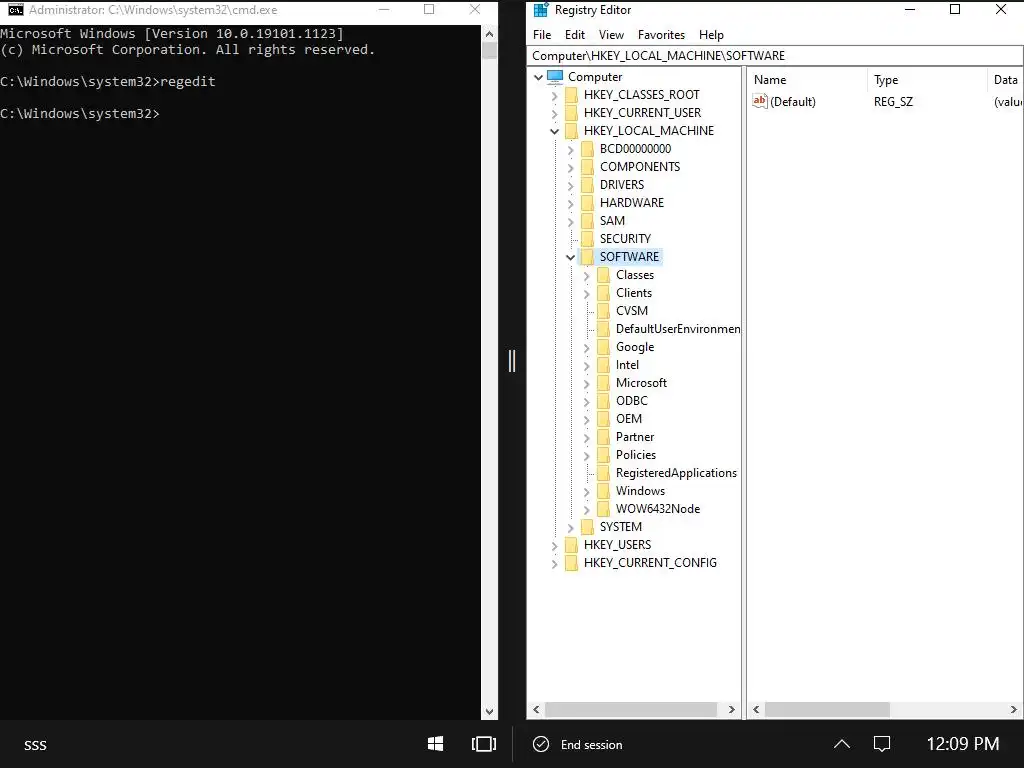
Task: Click the HKEY_CURRENT_USER folder icon
Action: point(571,113)
